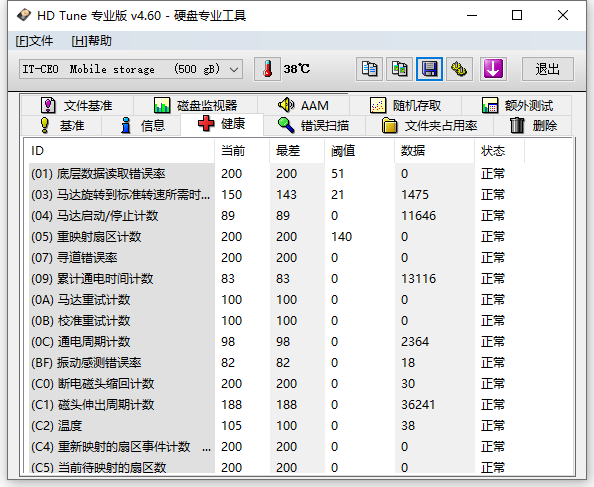
Task: Copy text info to clipboard icon
Action: [x=369, y=69]
